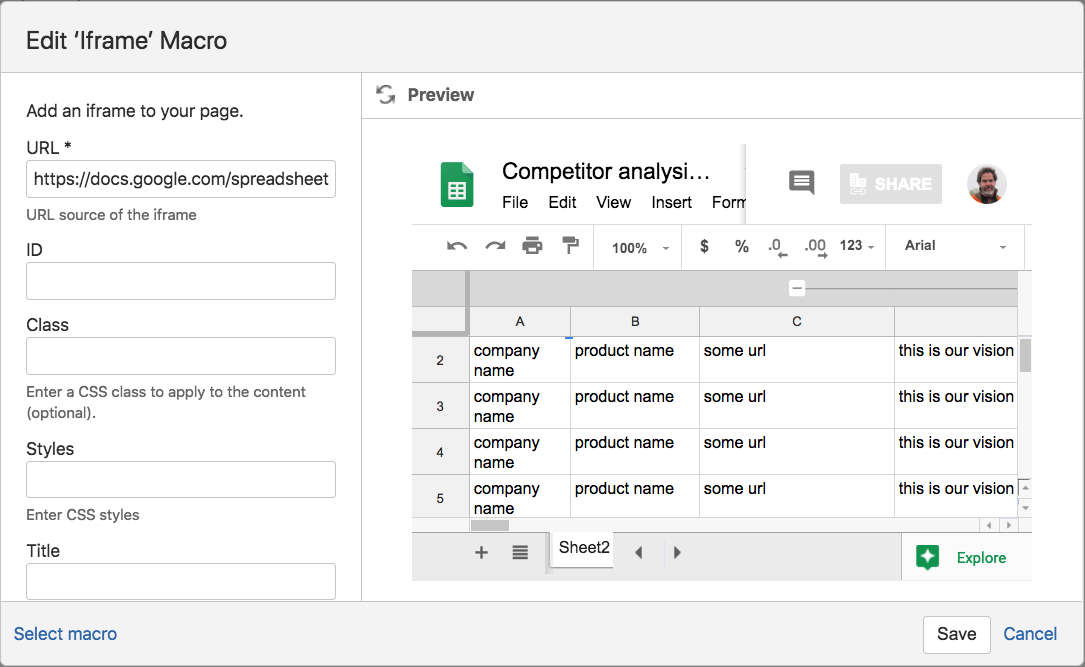Open the 123 number format dropdown
1085x667 pixels.
(857, 246)
